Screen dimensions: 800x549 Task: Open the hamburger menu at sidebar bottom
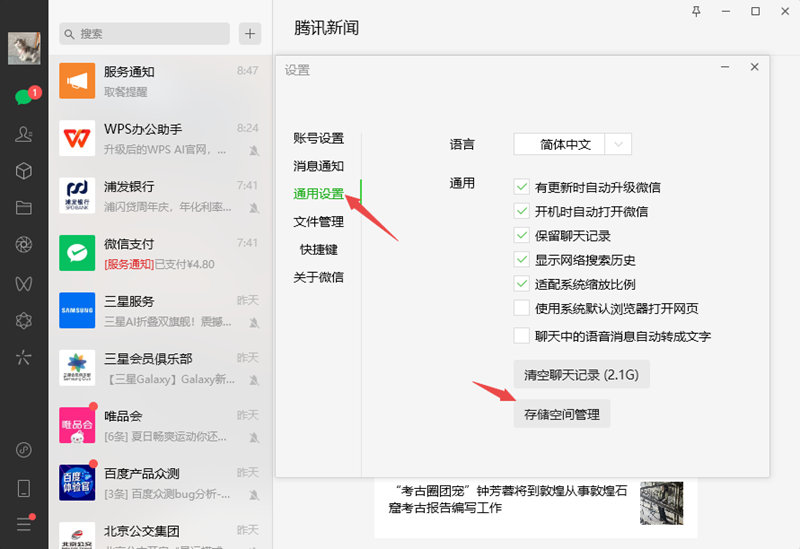(24, 523)
